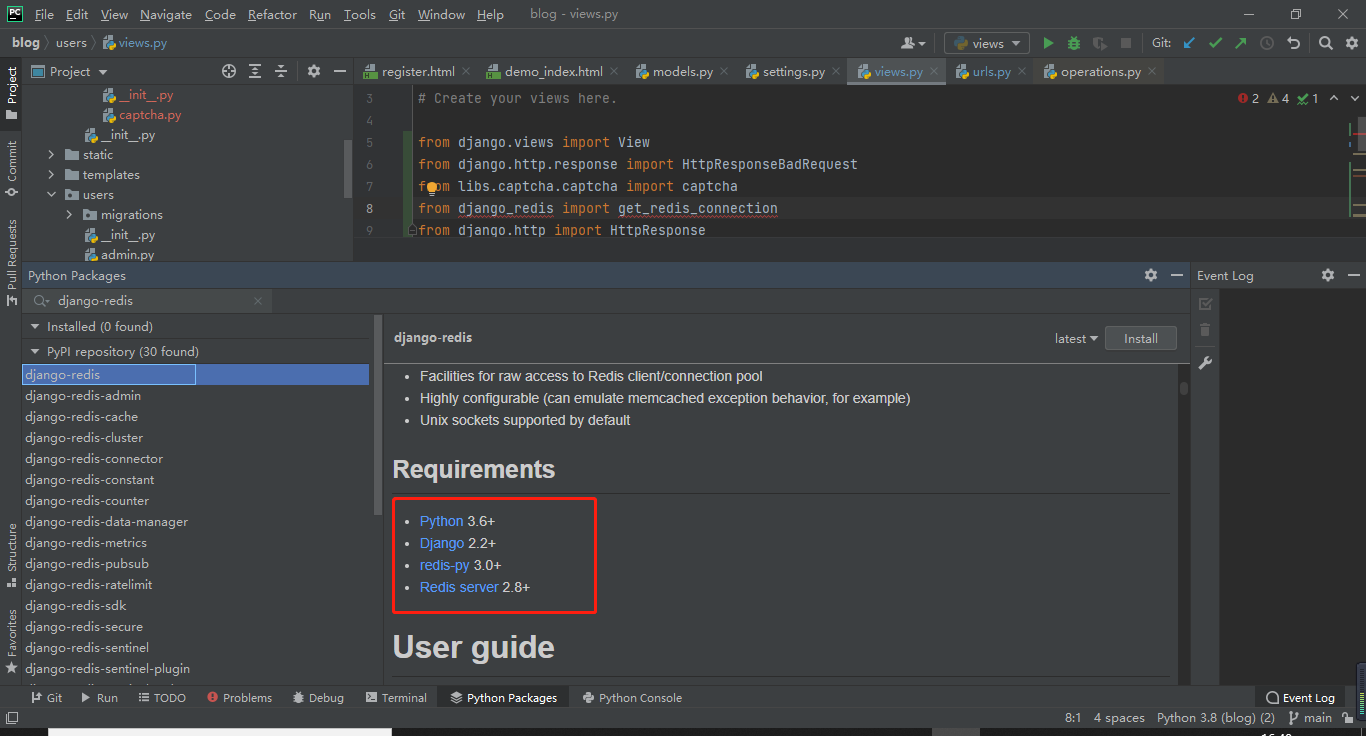Expand all in the Project tree
The height and width of the screenshot is (736, 1366).
coord(255,71)
